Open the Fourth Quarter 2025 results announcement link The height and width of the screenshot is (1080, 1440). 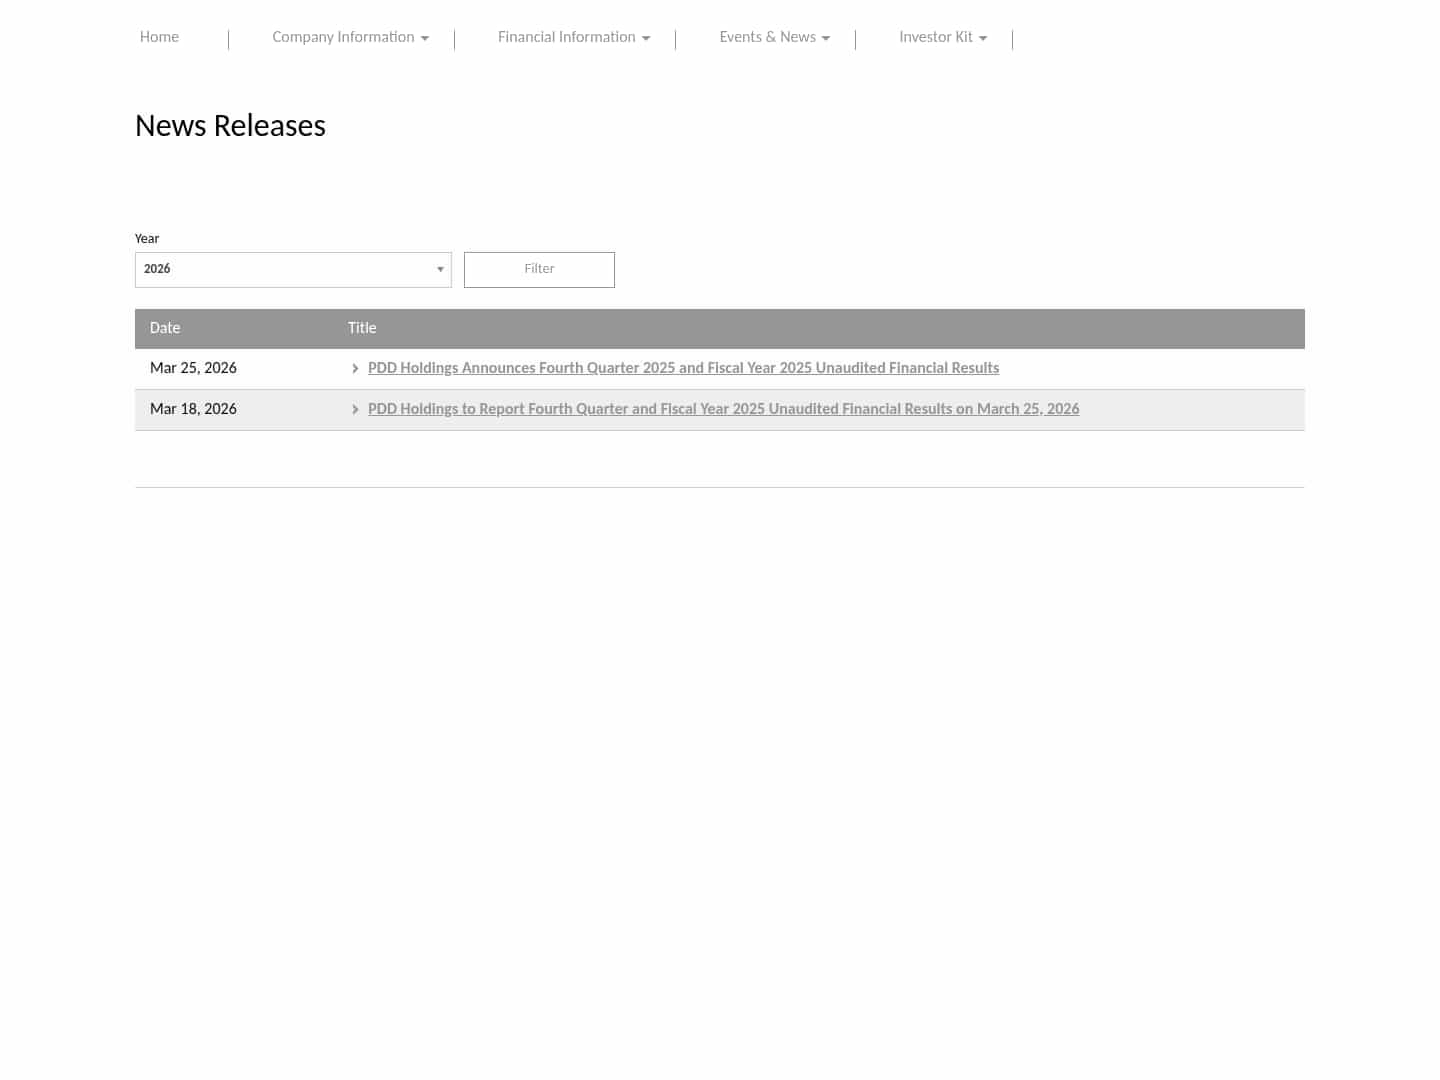point(683,369)
